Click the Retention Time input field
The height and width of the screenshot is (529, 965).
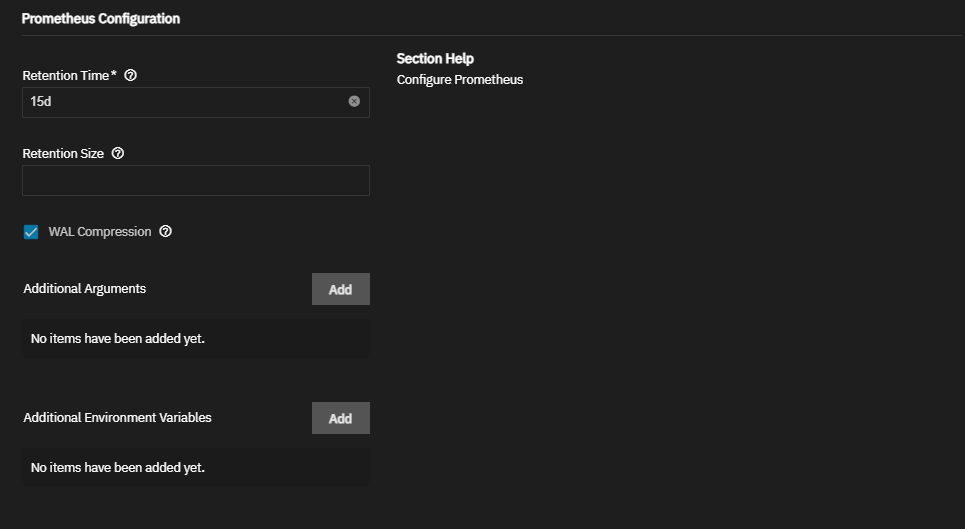coord(196,102)
